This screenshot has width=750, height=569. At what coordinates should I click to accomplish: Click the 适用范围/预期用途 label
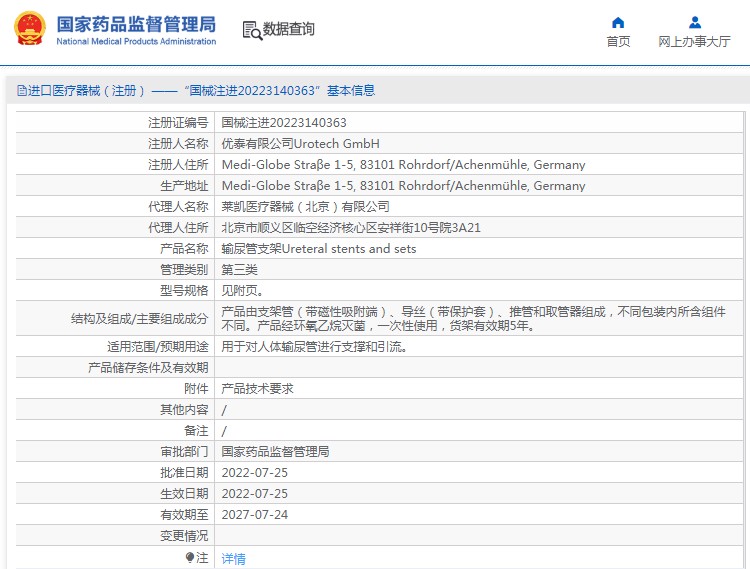pyautogui.click(x=157, y=347)
